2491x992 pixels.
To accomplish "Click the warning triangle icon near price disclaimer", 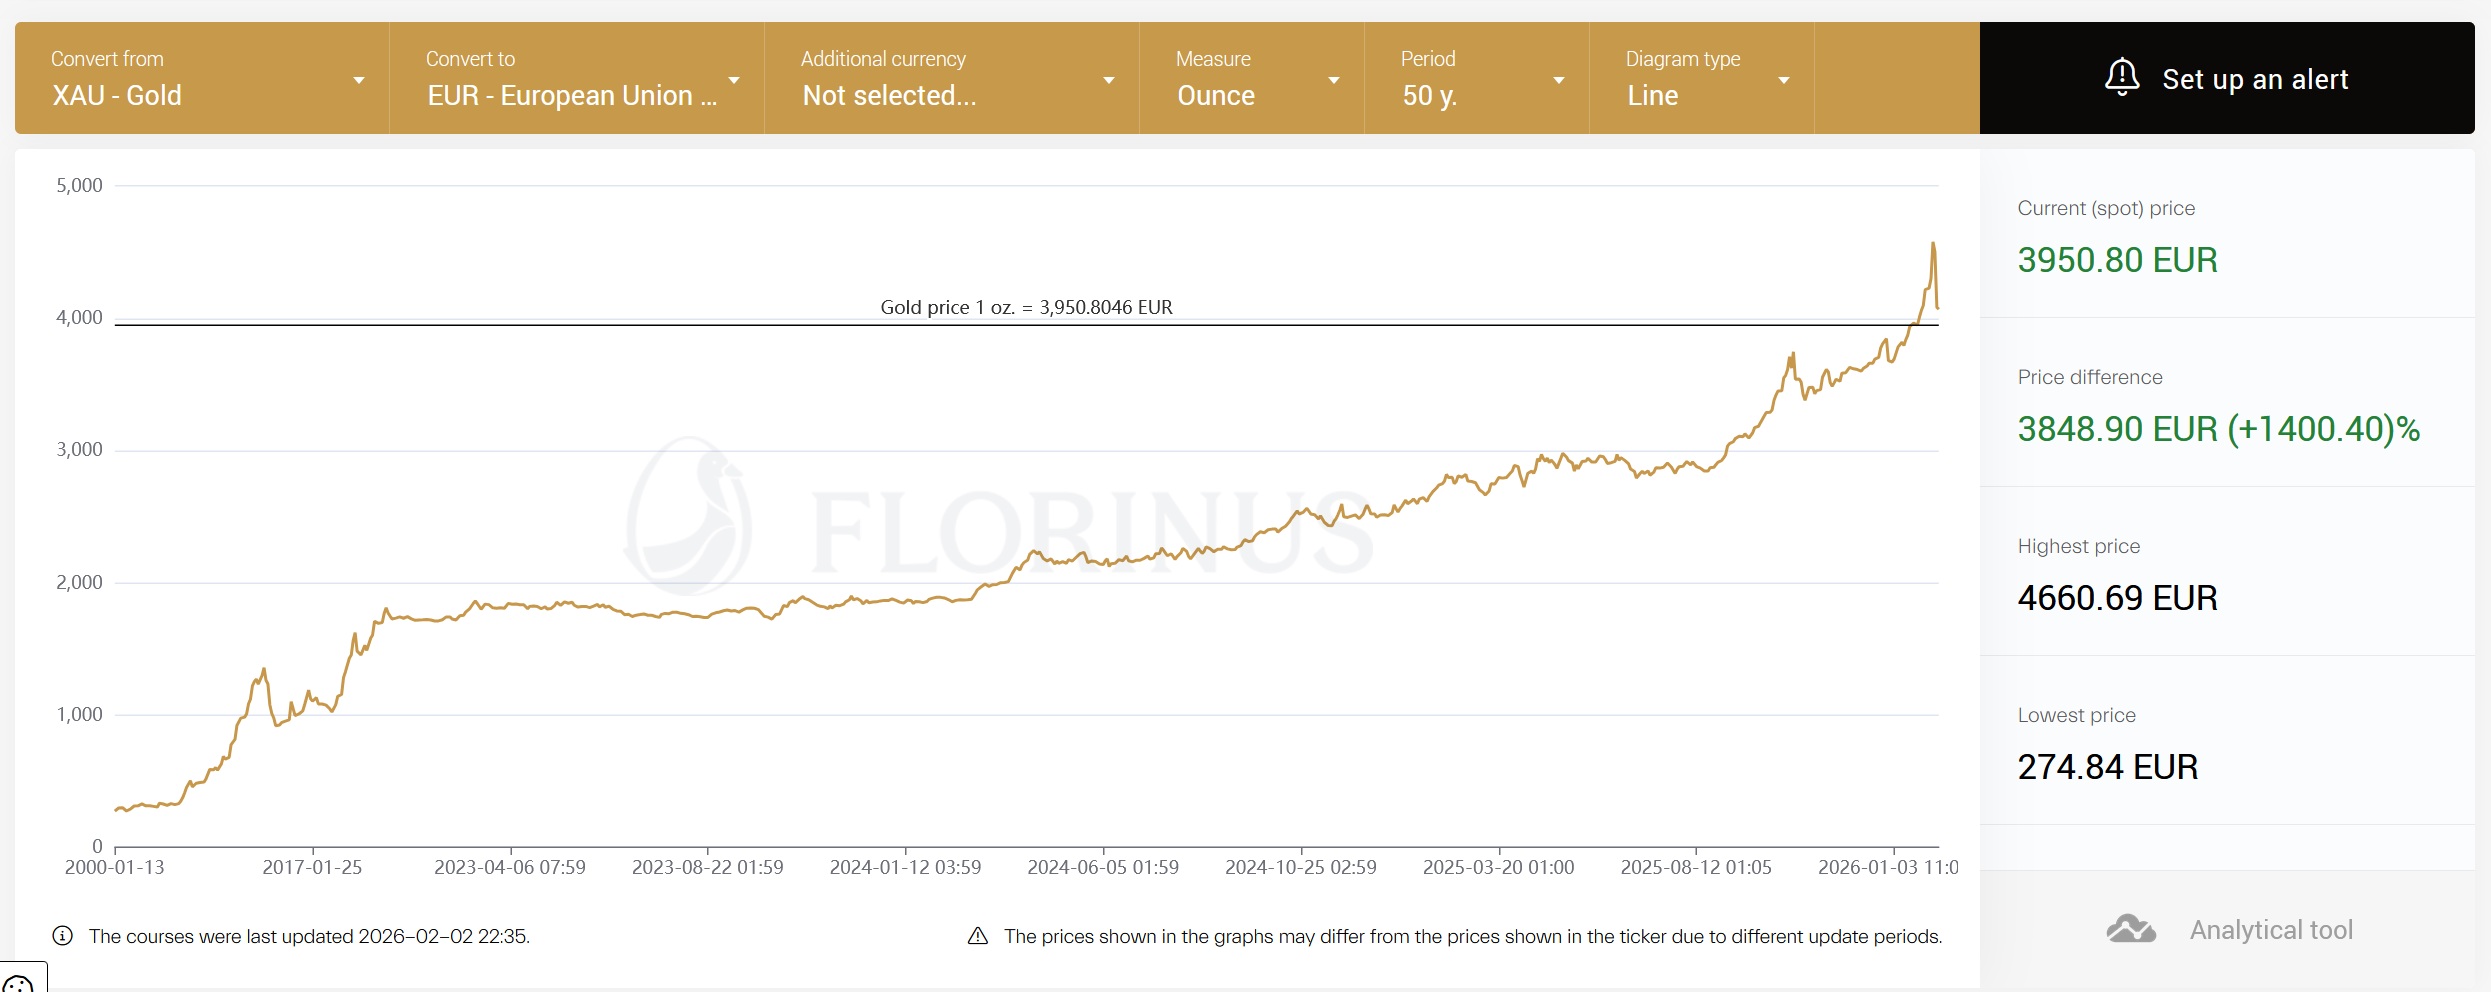I will (978, 936).
